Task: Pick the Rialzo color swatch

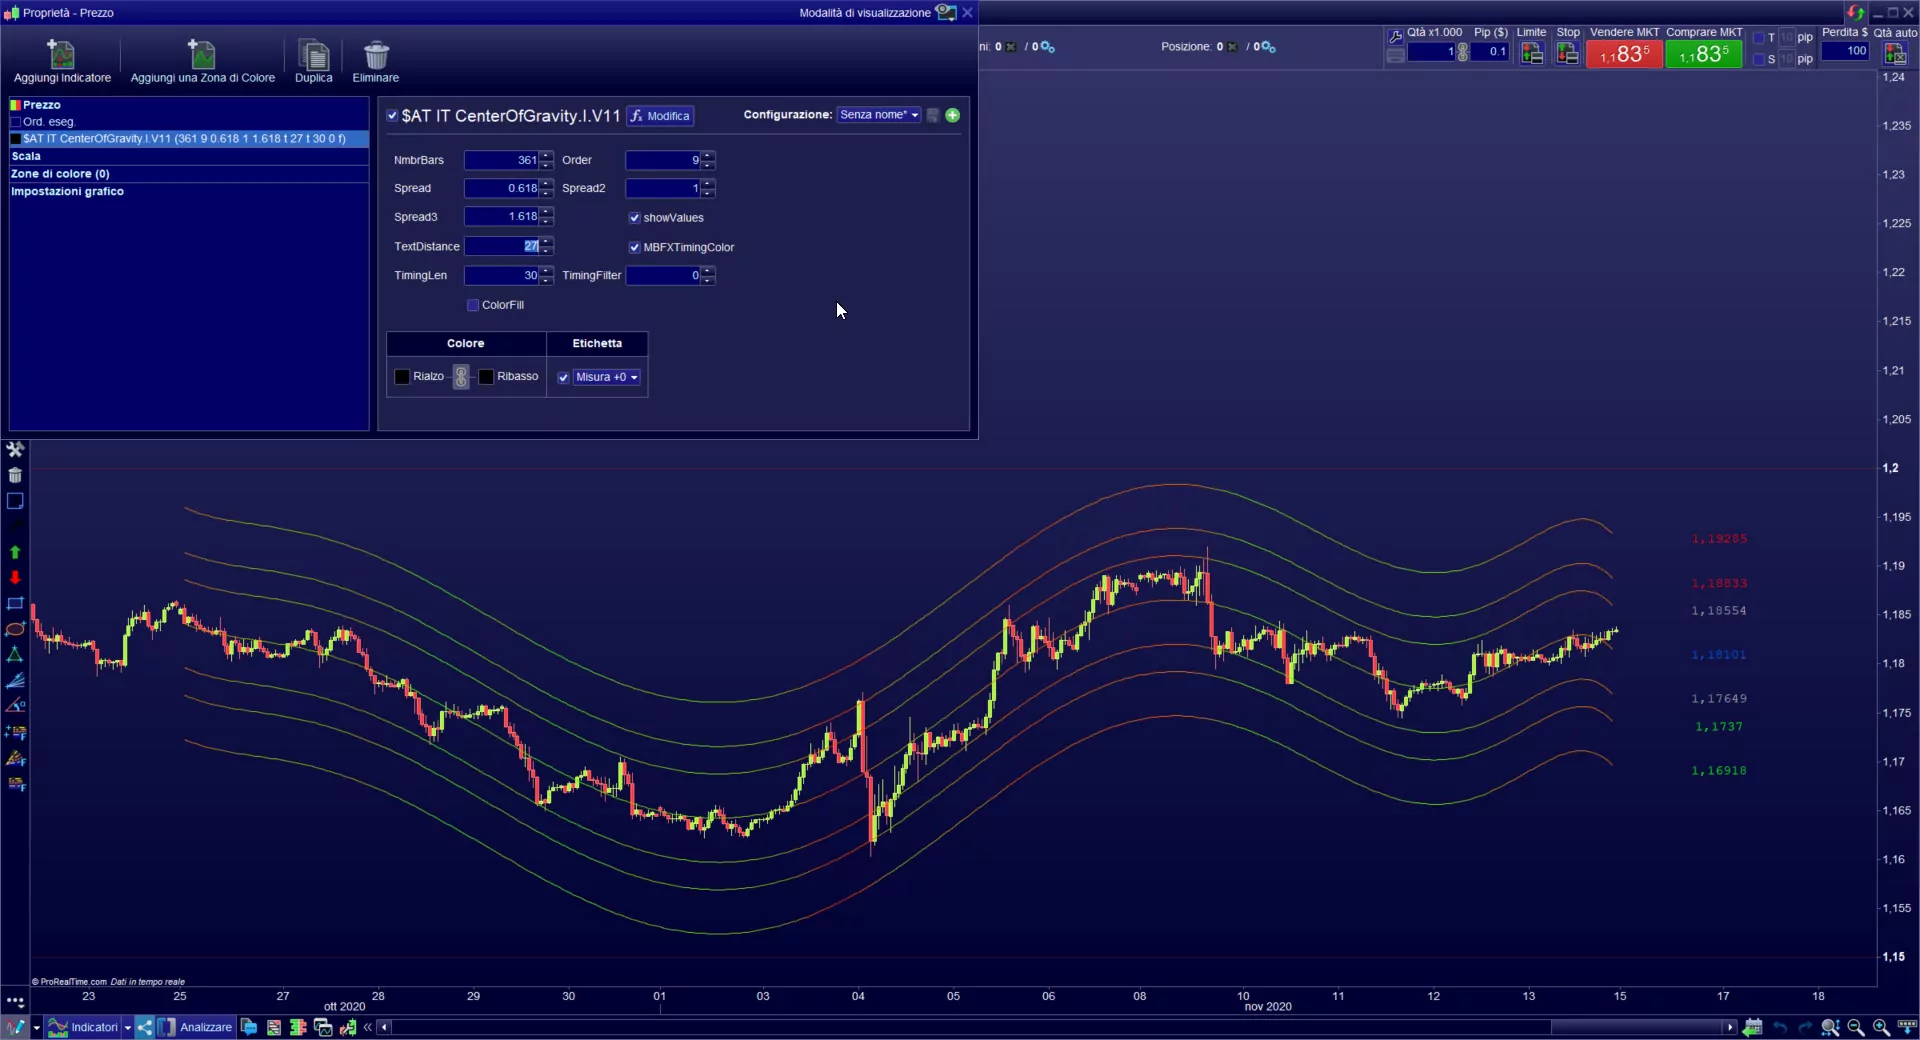Action: pos(403,377)
